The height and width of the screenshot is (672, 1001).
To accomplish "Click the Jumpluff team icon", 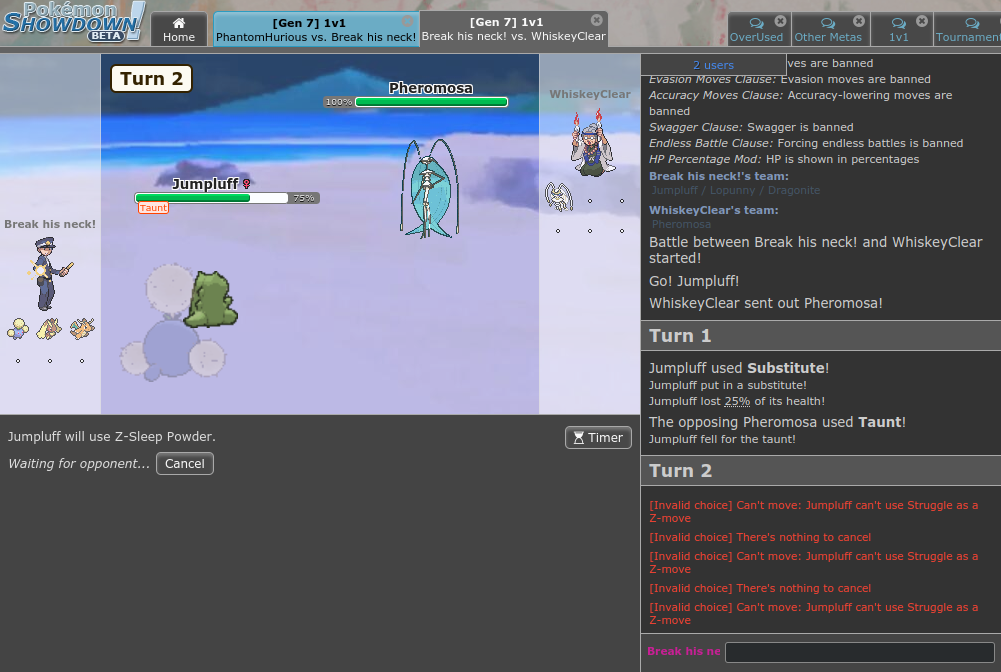I will click(18, 329).
